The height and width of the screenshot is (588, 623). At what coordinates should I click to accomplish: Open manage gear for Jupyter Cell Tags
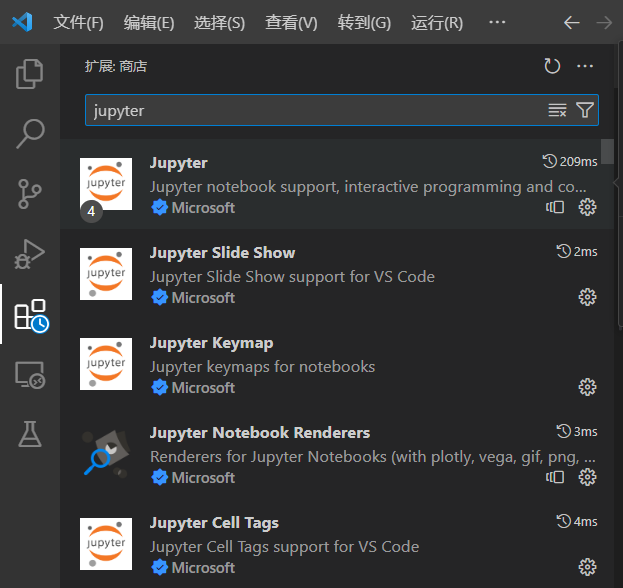[x=587, y=567]
